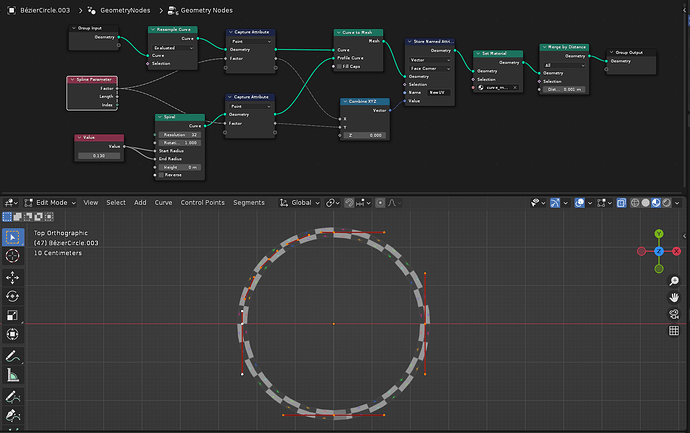Activate the 3D Cursor tool
This screenshot has height=433, width=690.
tap(13, 256)
